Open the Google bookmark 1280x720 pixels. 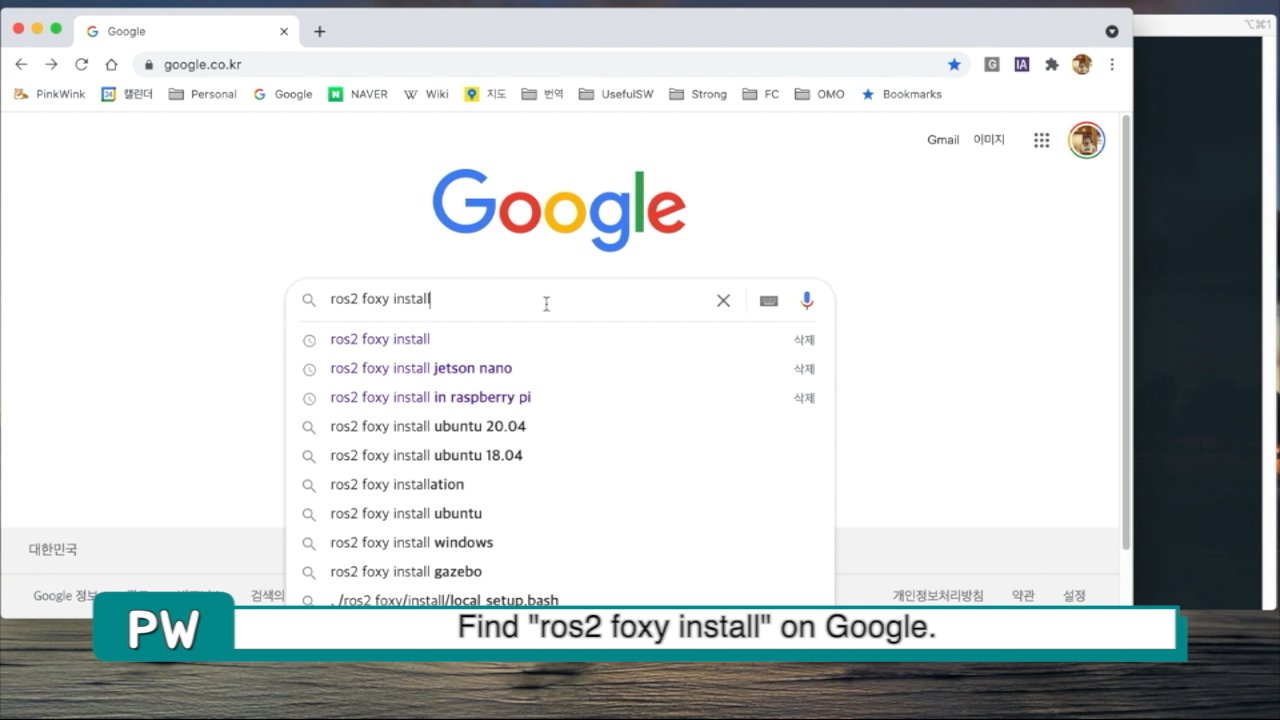click(283, 94)
